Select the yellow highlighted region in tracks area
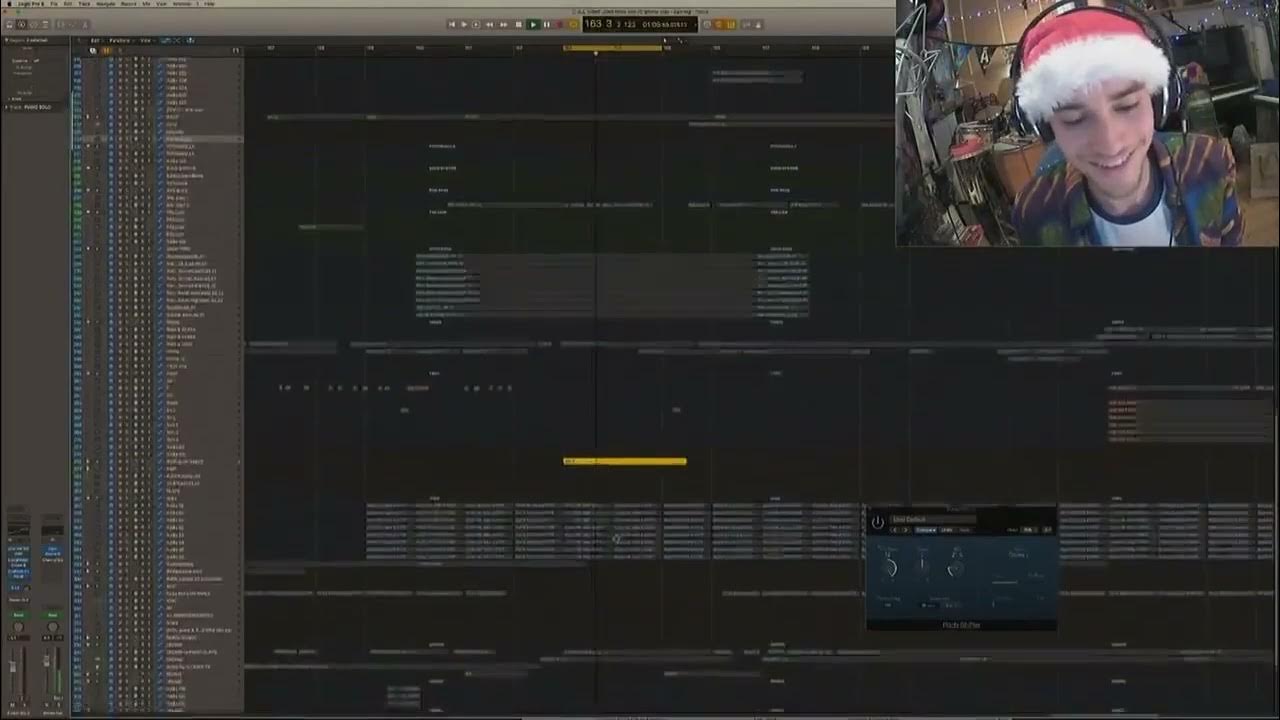The image size is (1280, 720). (x=625, y=461)
